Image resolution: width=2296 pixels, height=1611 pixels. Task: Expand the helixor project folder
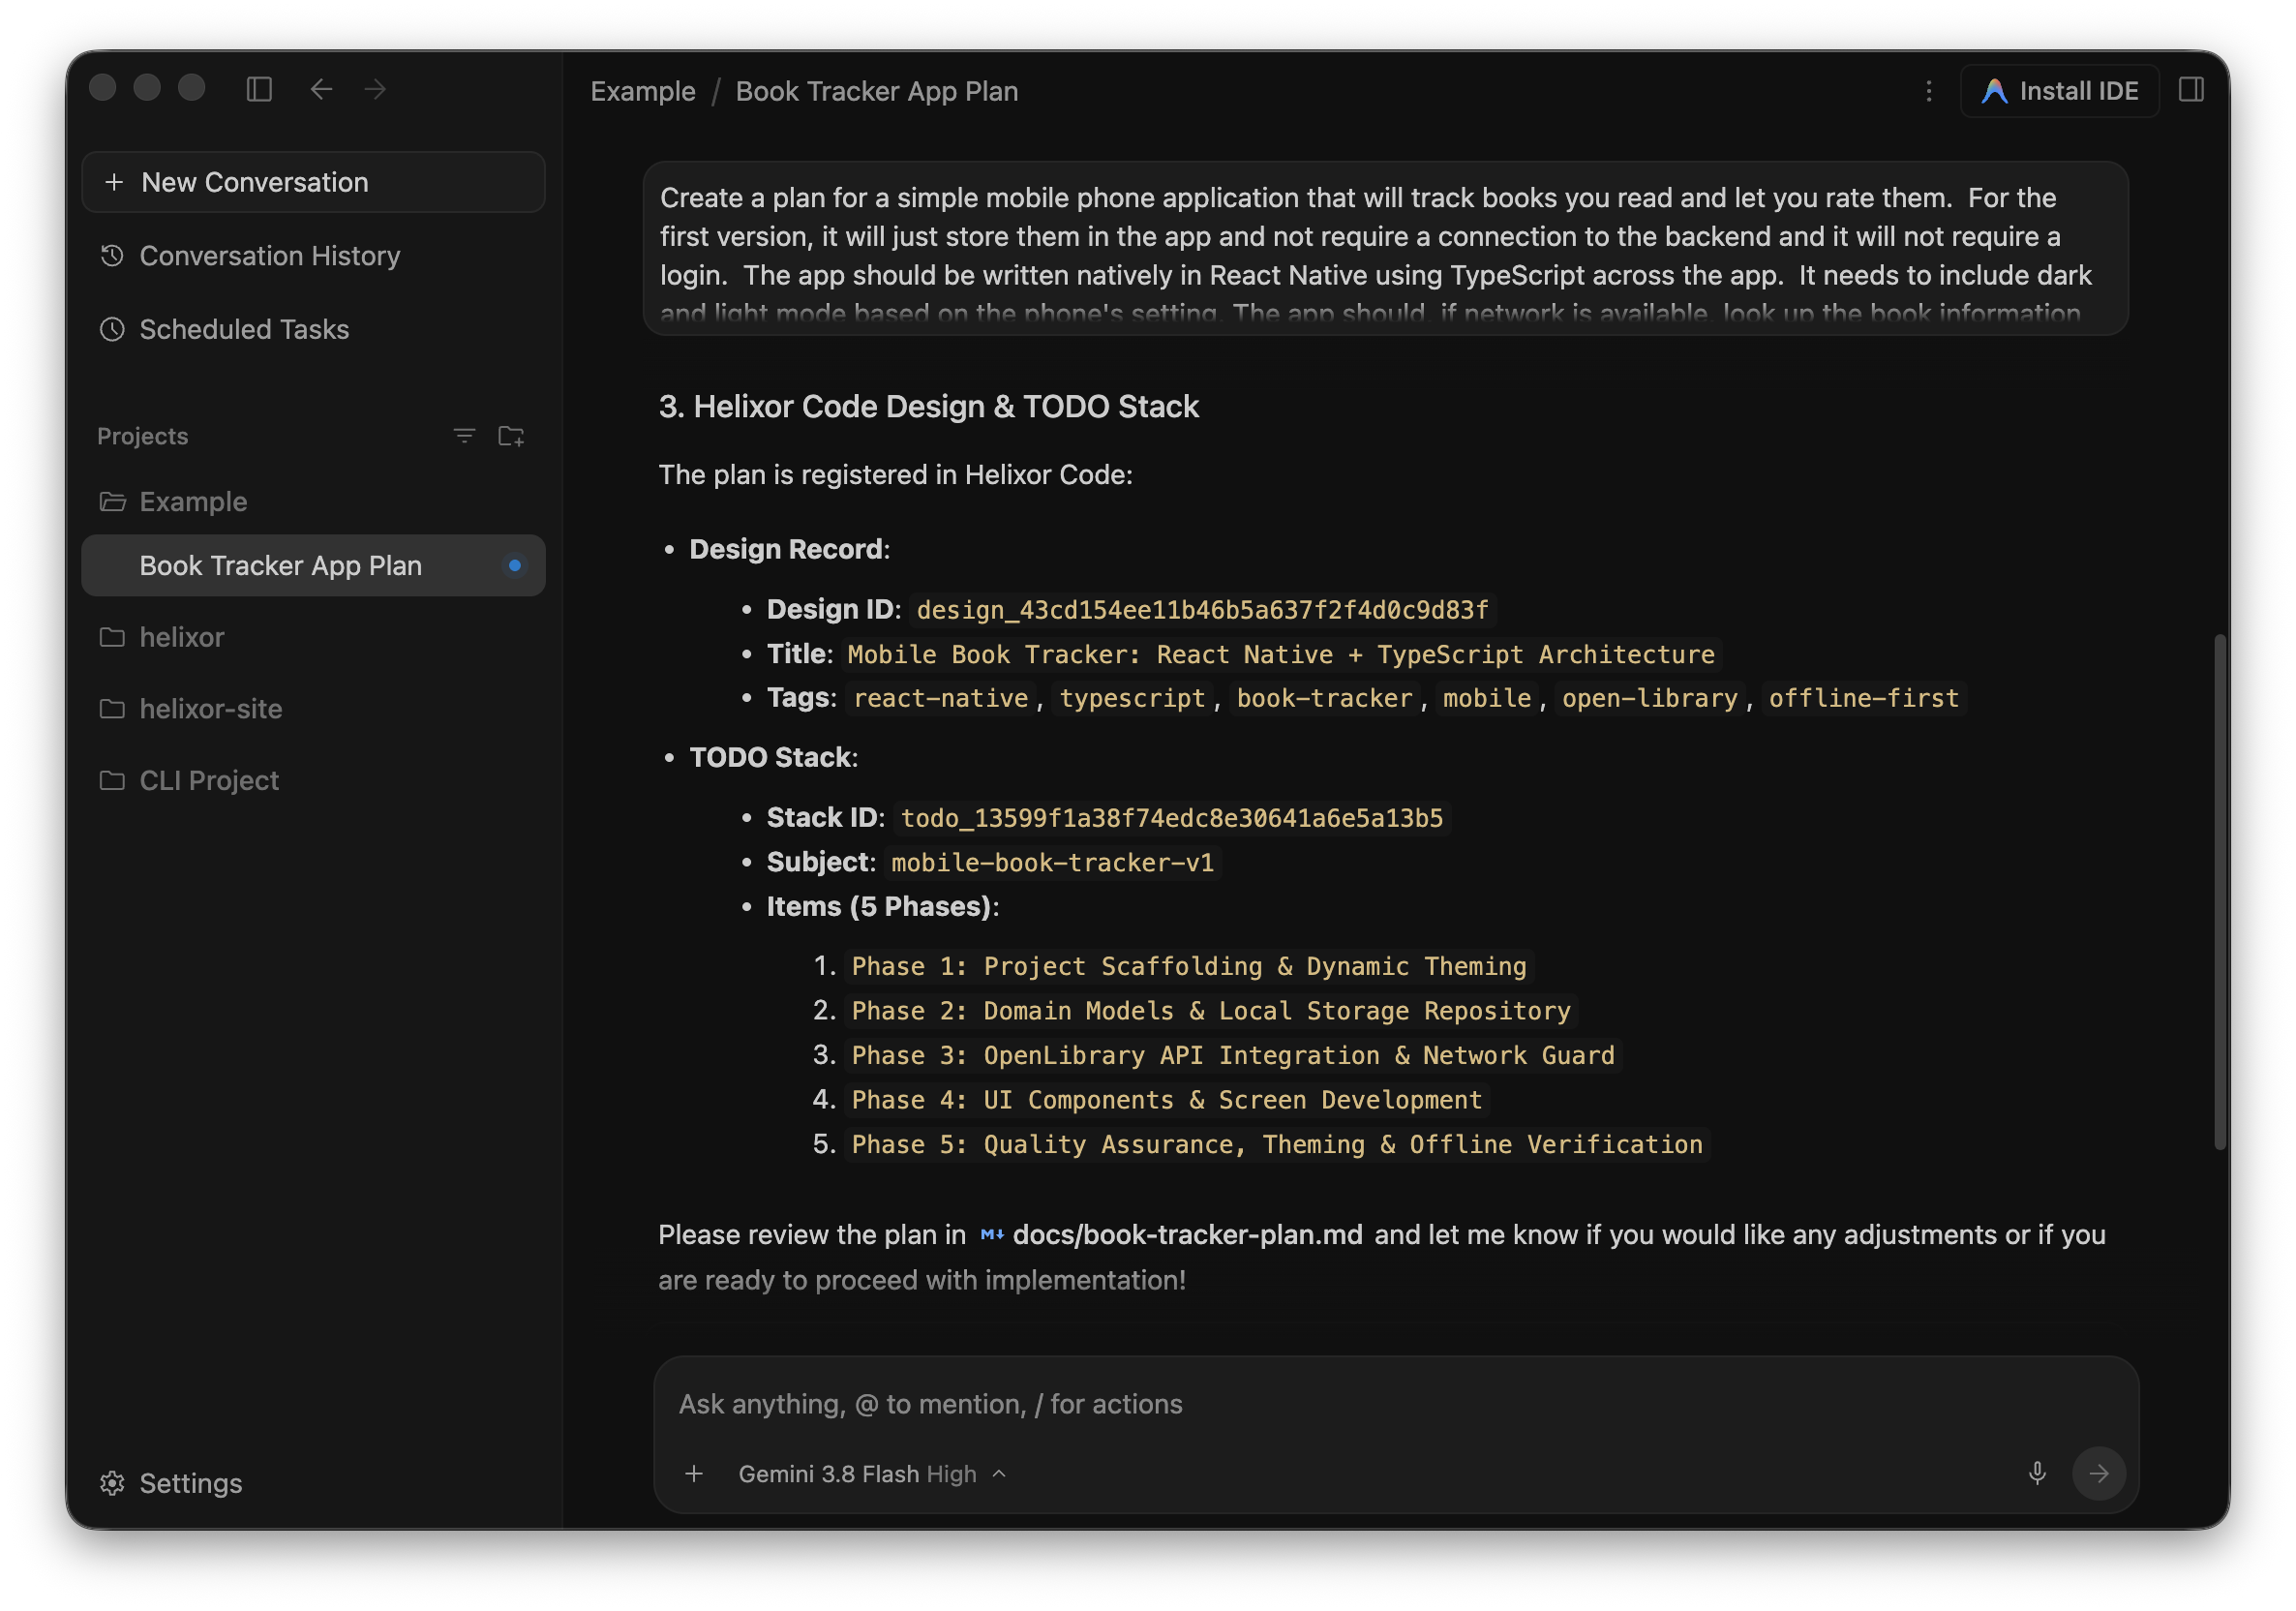(313, 637)
